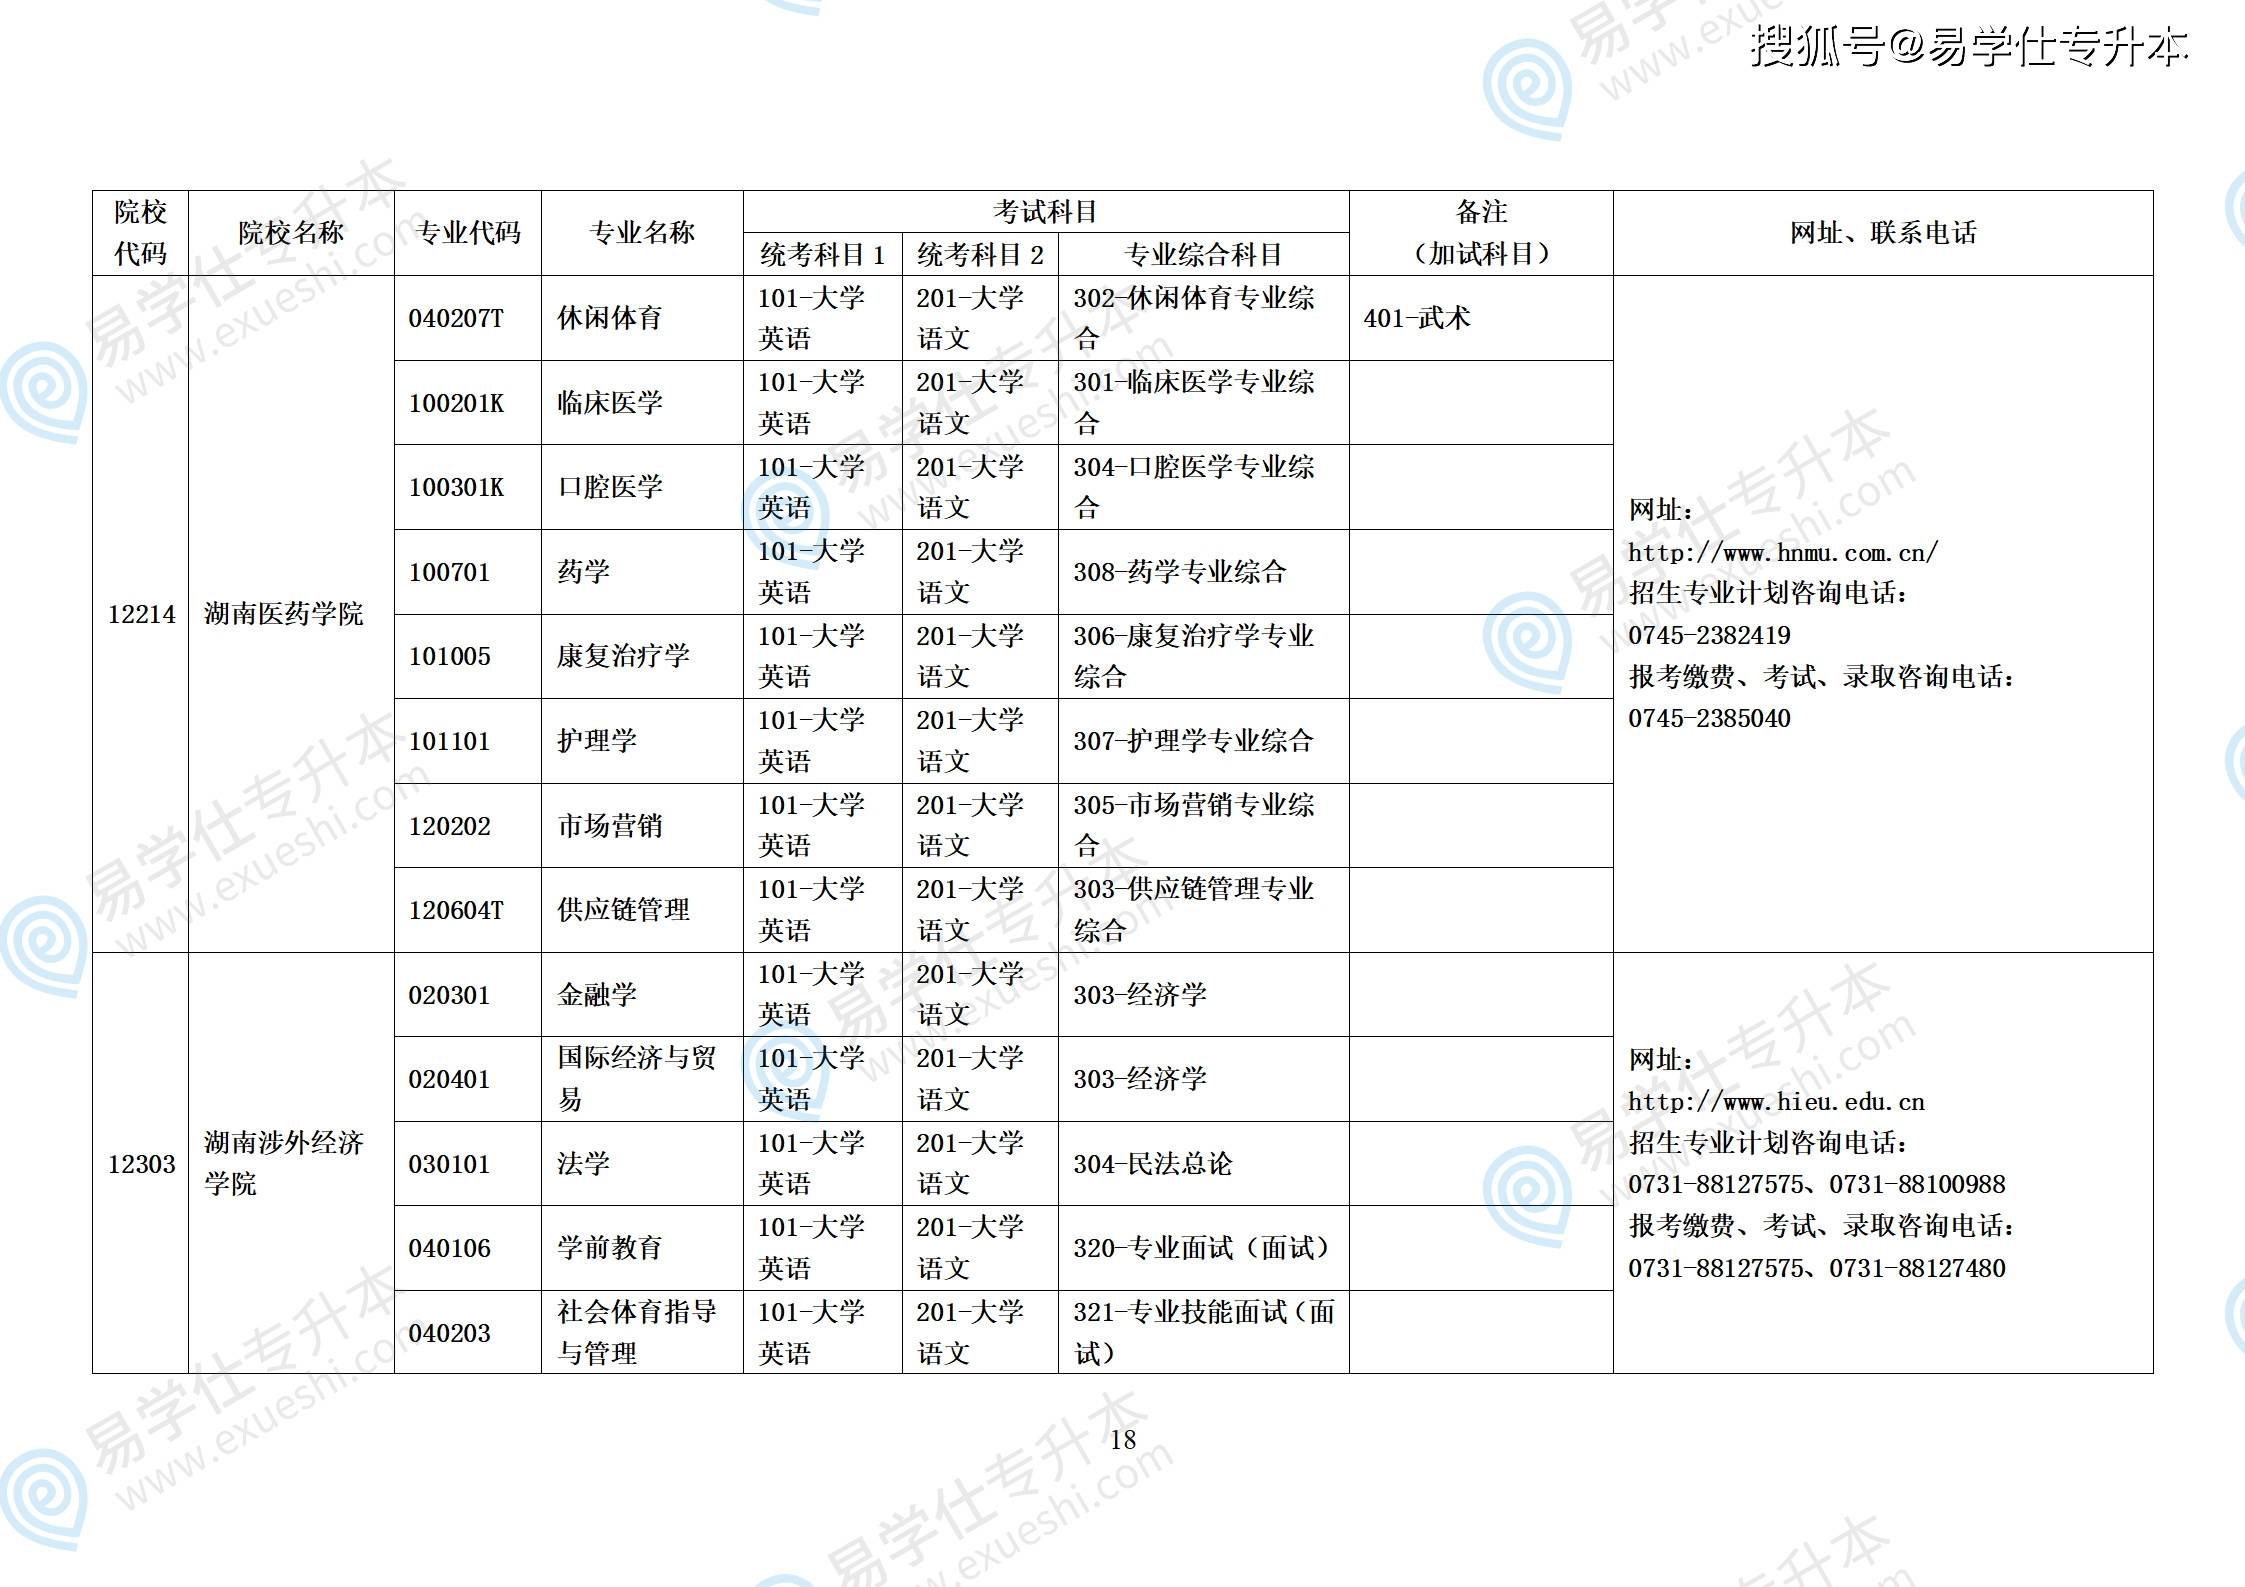Click subject 305-市场营销专业综合
The height and width of the screenshot is (1587, 2245).
click(x=1194, y=825)
